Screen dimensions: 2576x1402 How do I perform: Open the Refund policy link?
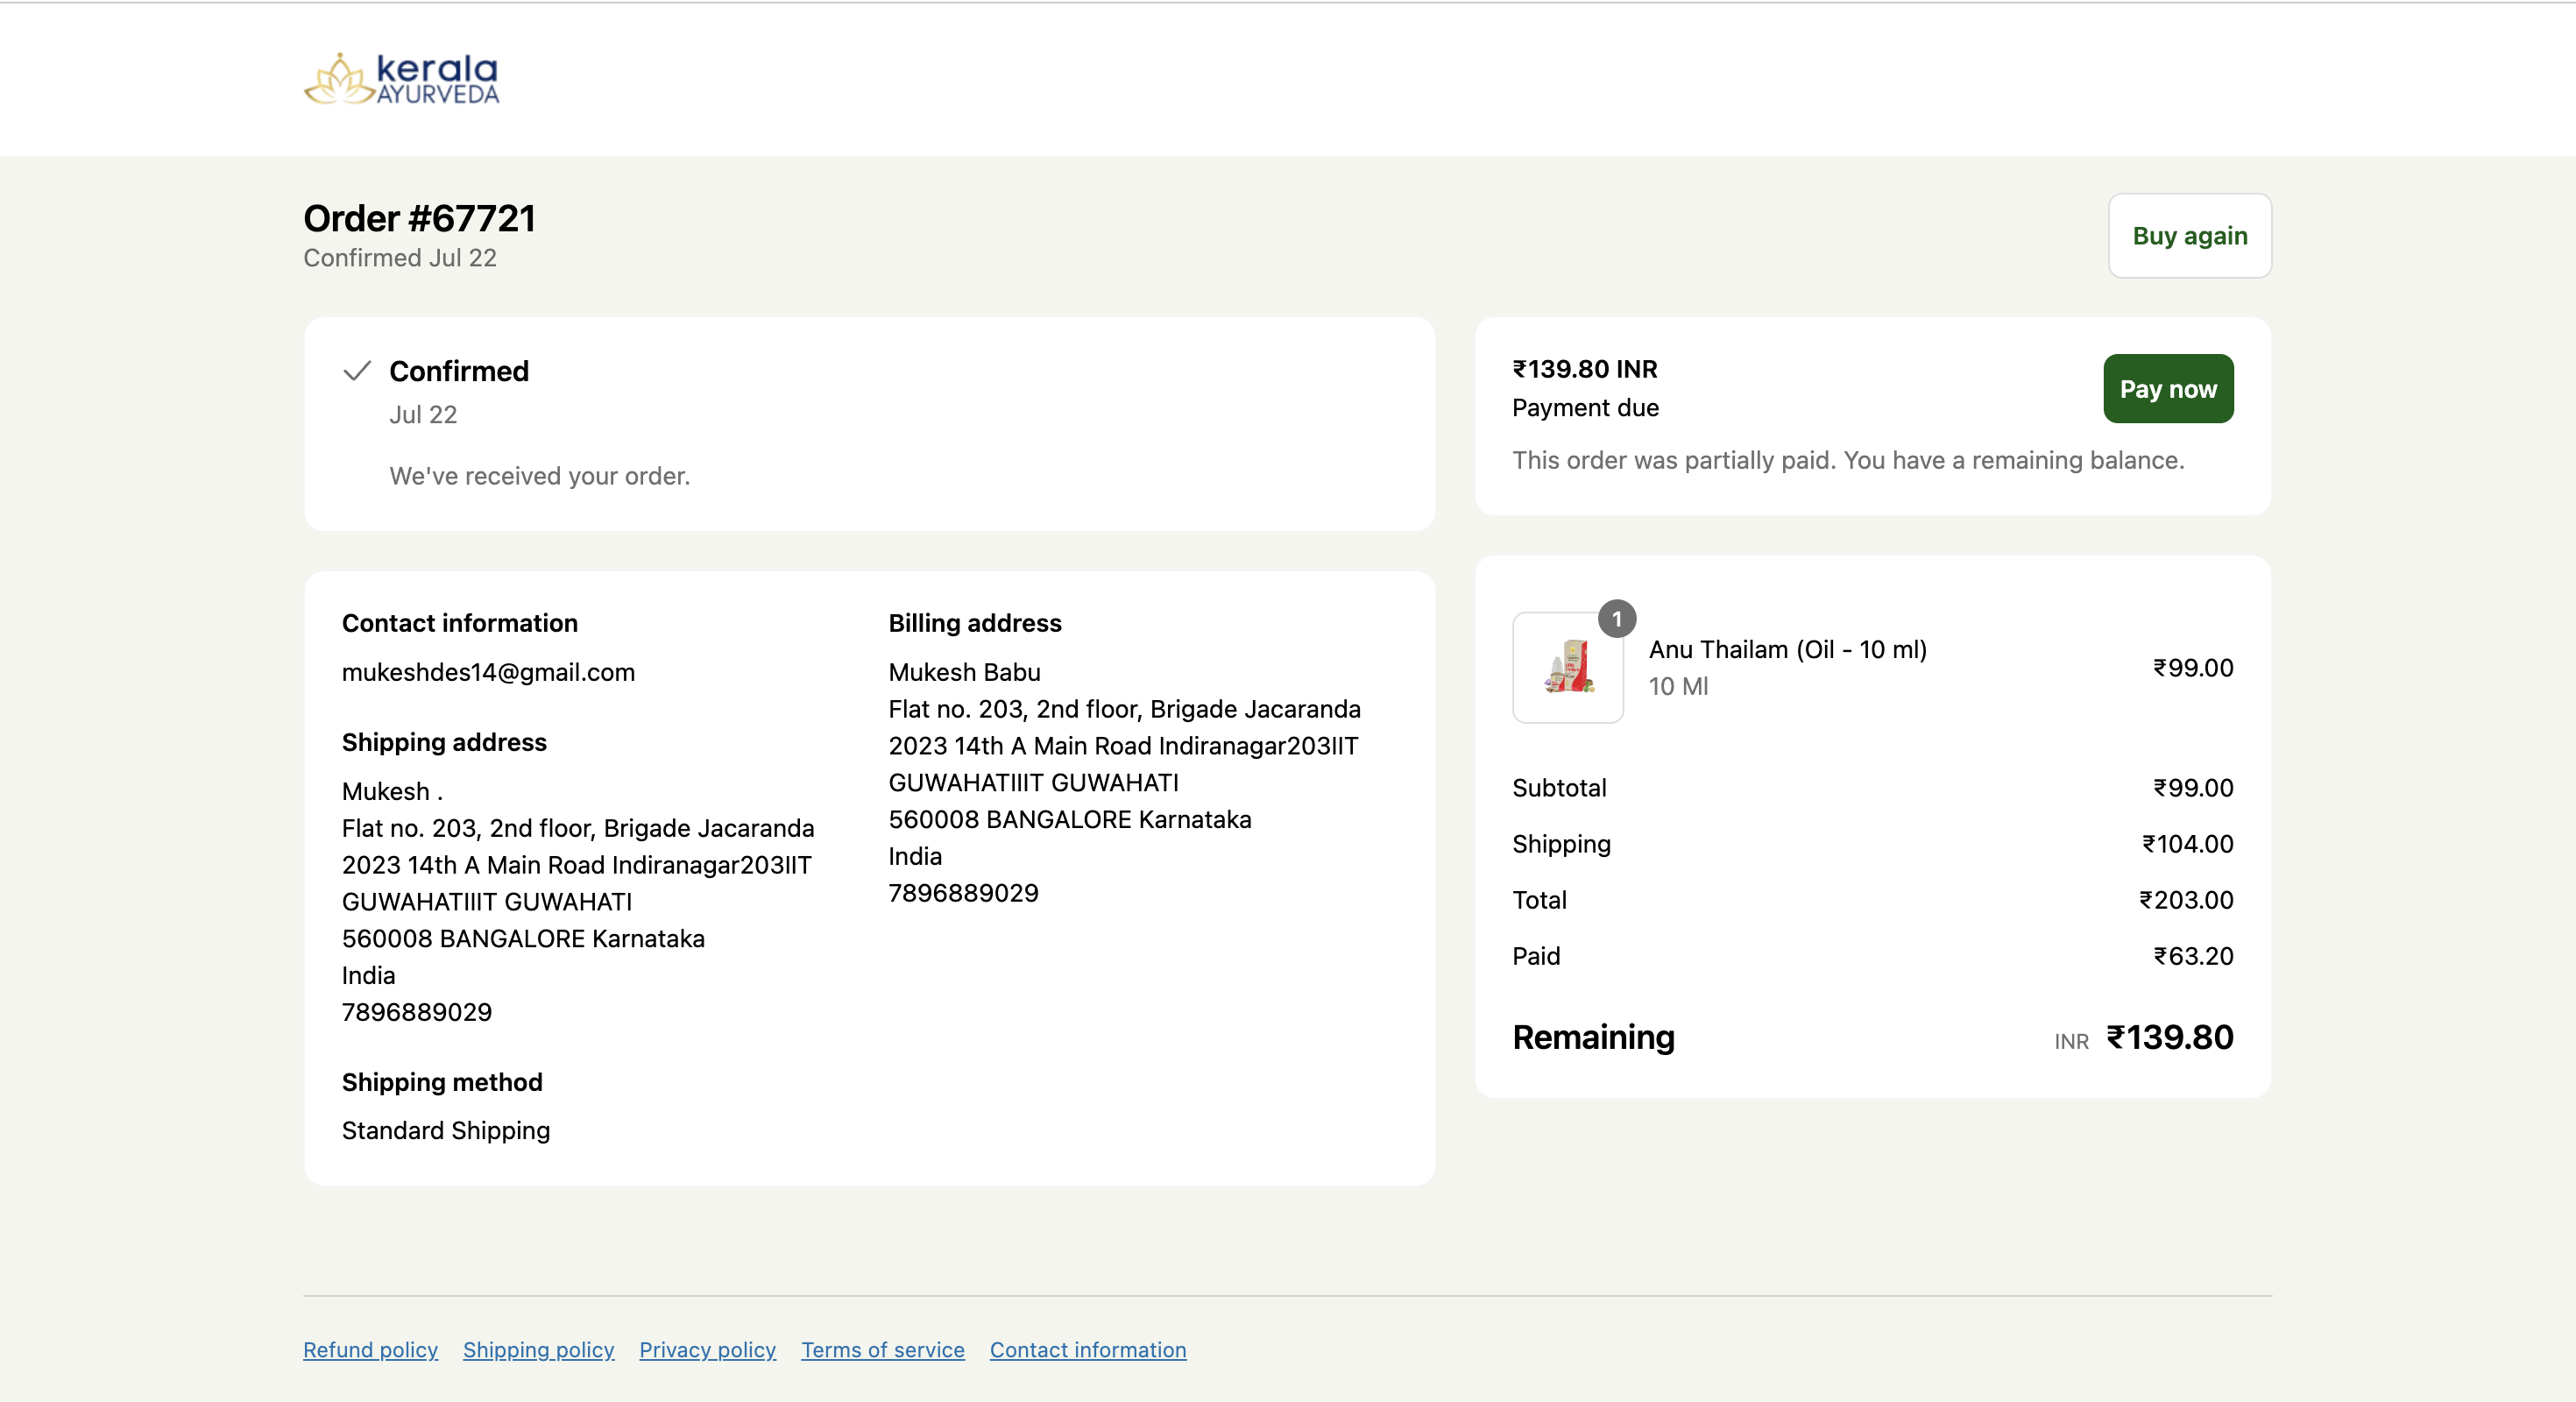(x=369, y=1350)
